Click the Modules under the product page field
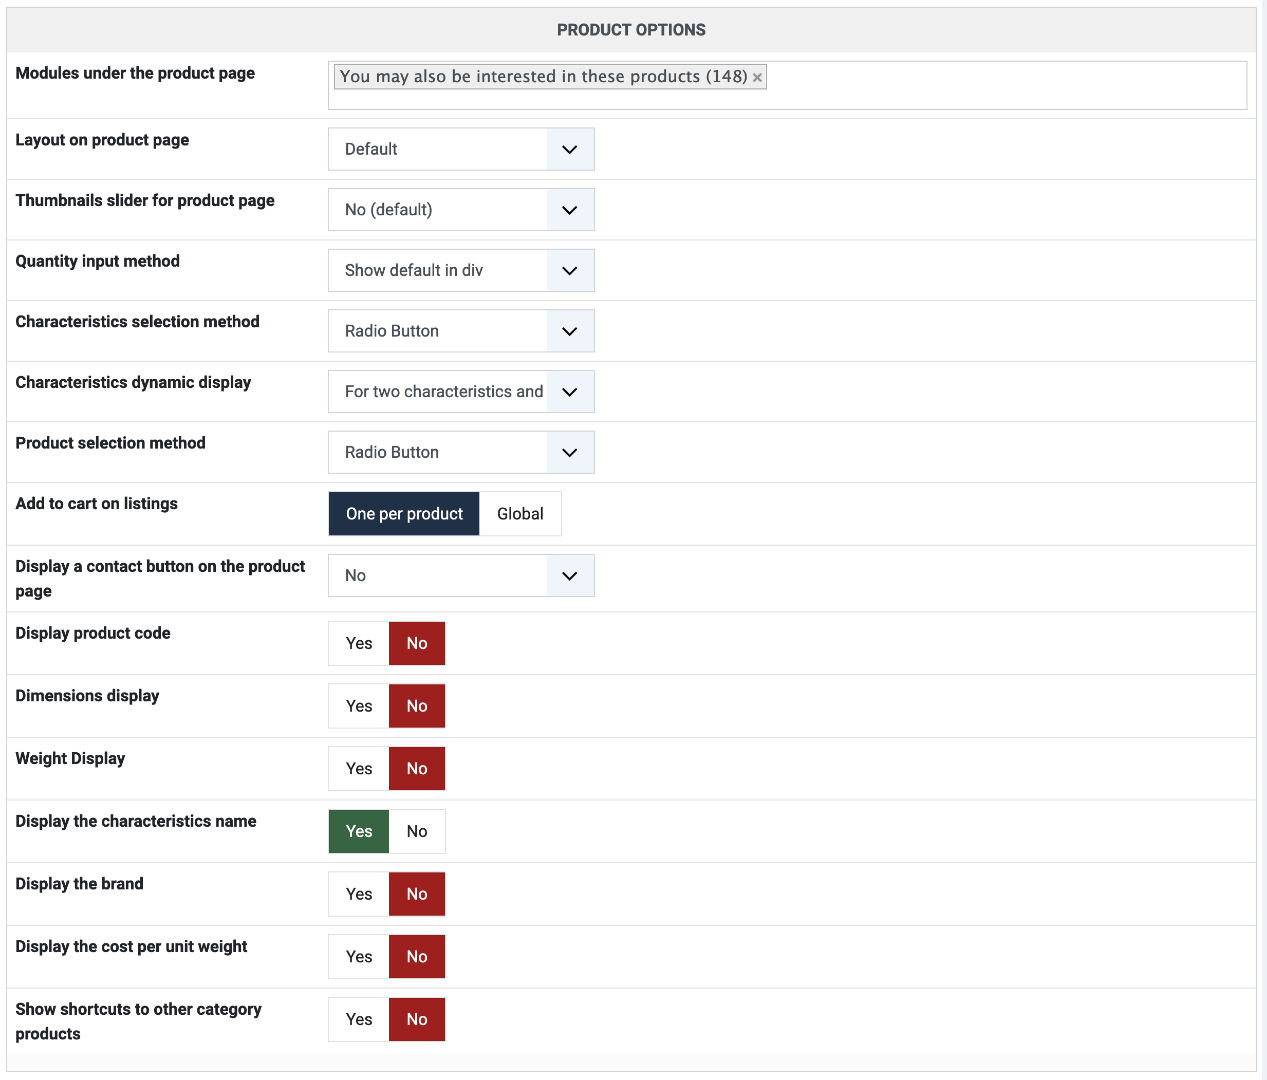 point(1000,86)
